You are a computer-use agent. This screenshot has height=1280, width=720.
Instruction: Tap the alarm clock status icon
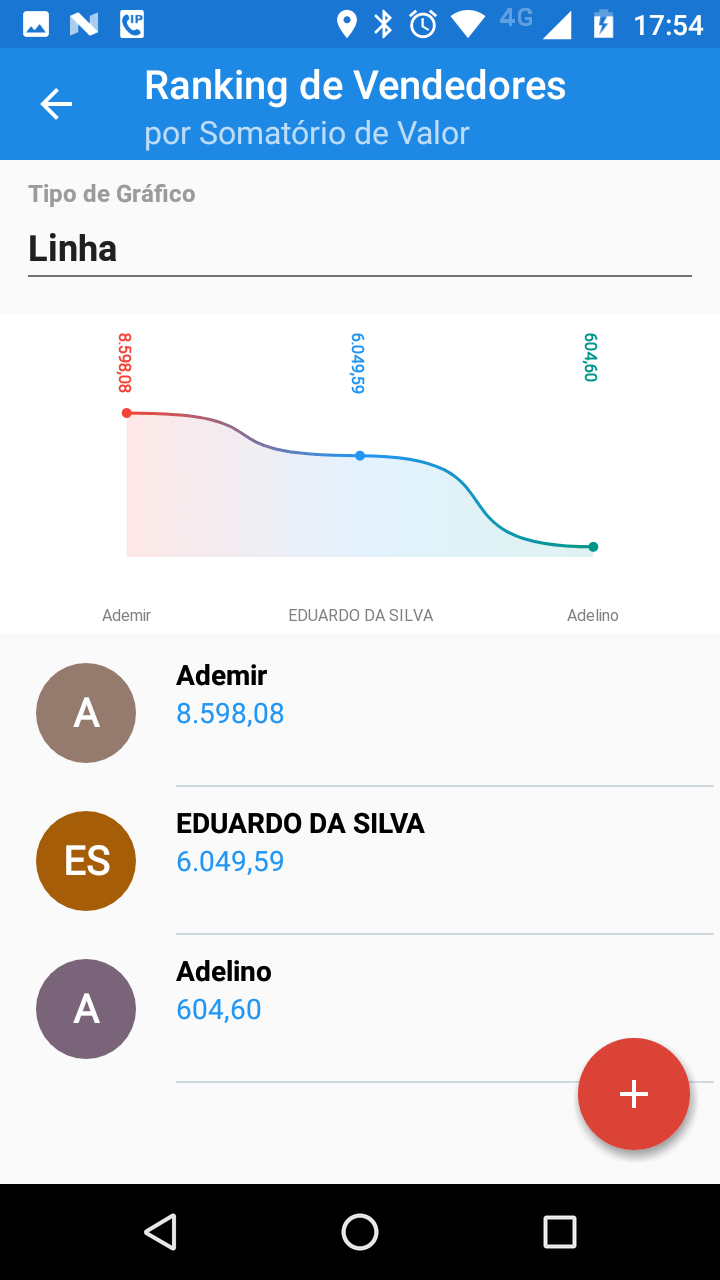click(x=423, y=24)
